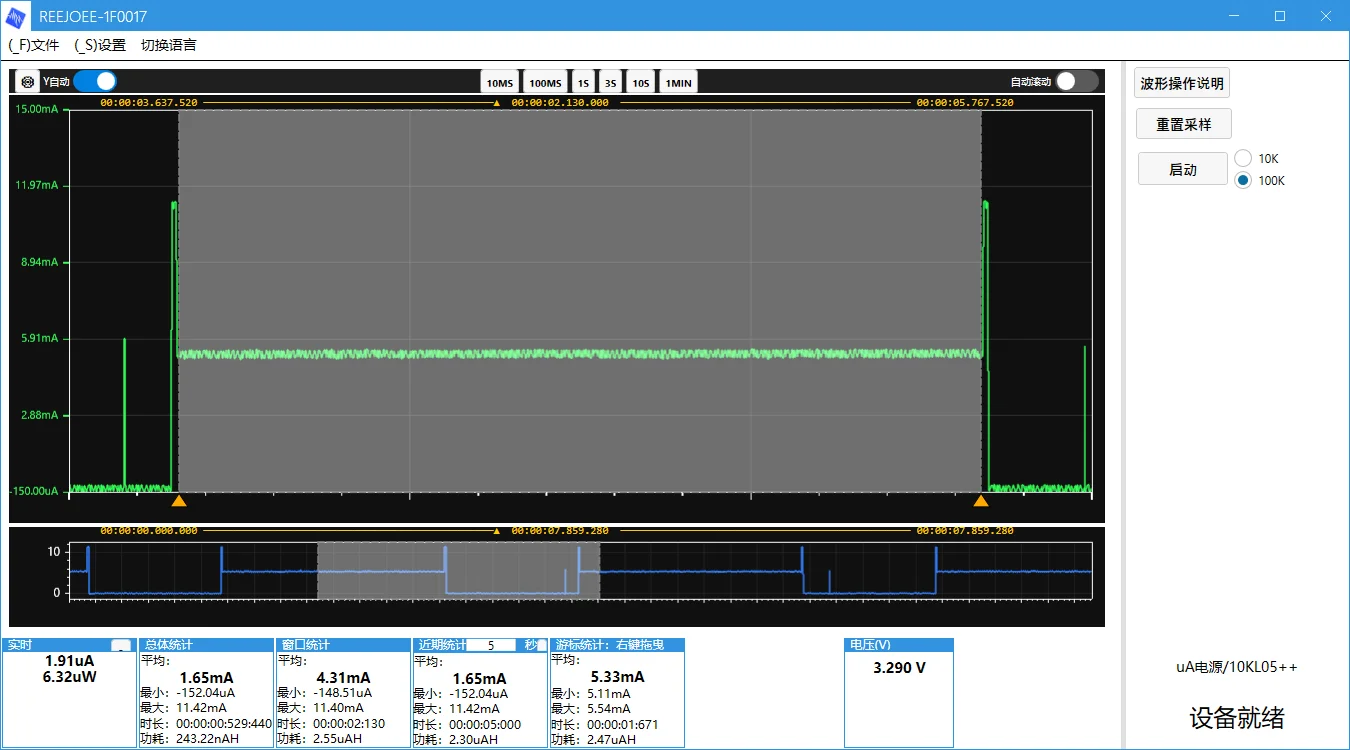1350x750 pixels.
Task: Enable the 自动滚动 auto-scroll switch
Action: [x=1077, y=81]
